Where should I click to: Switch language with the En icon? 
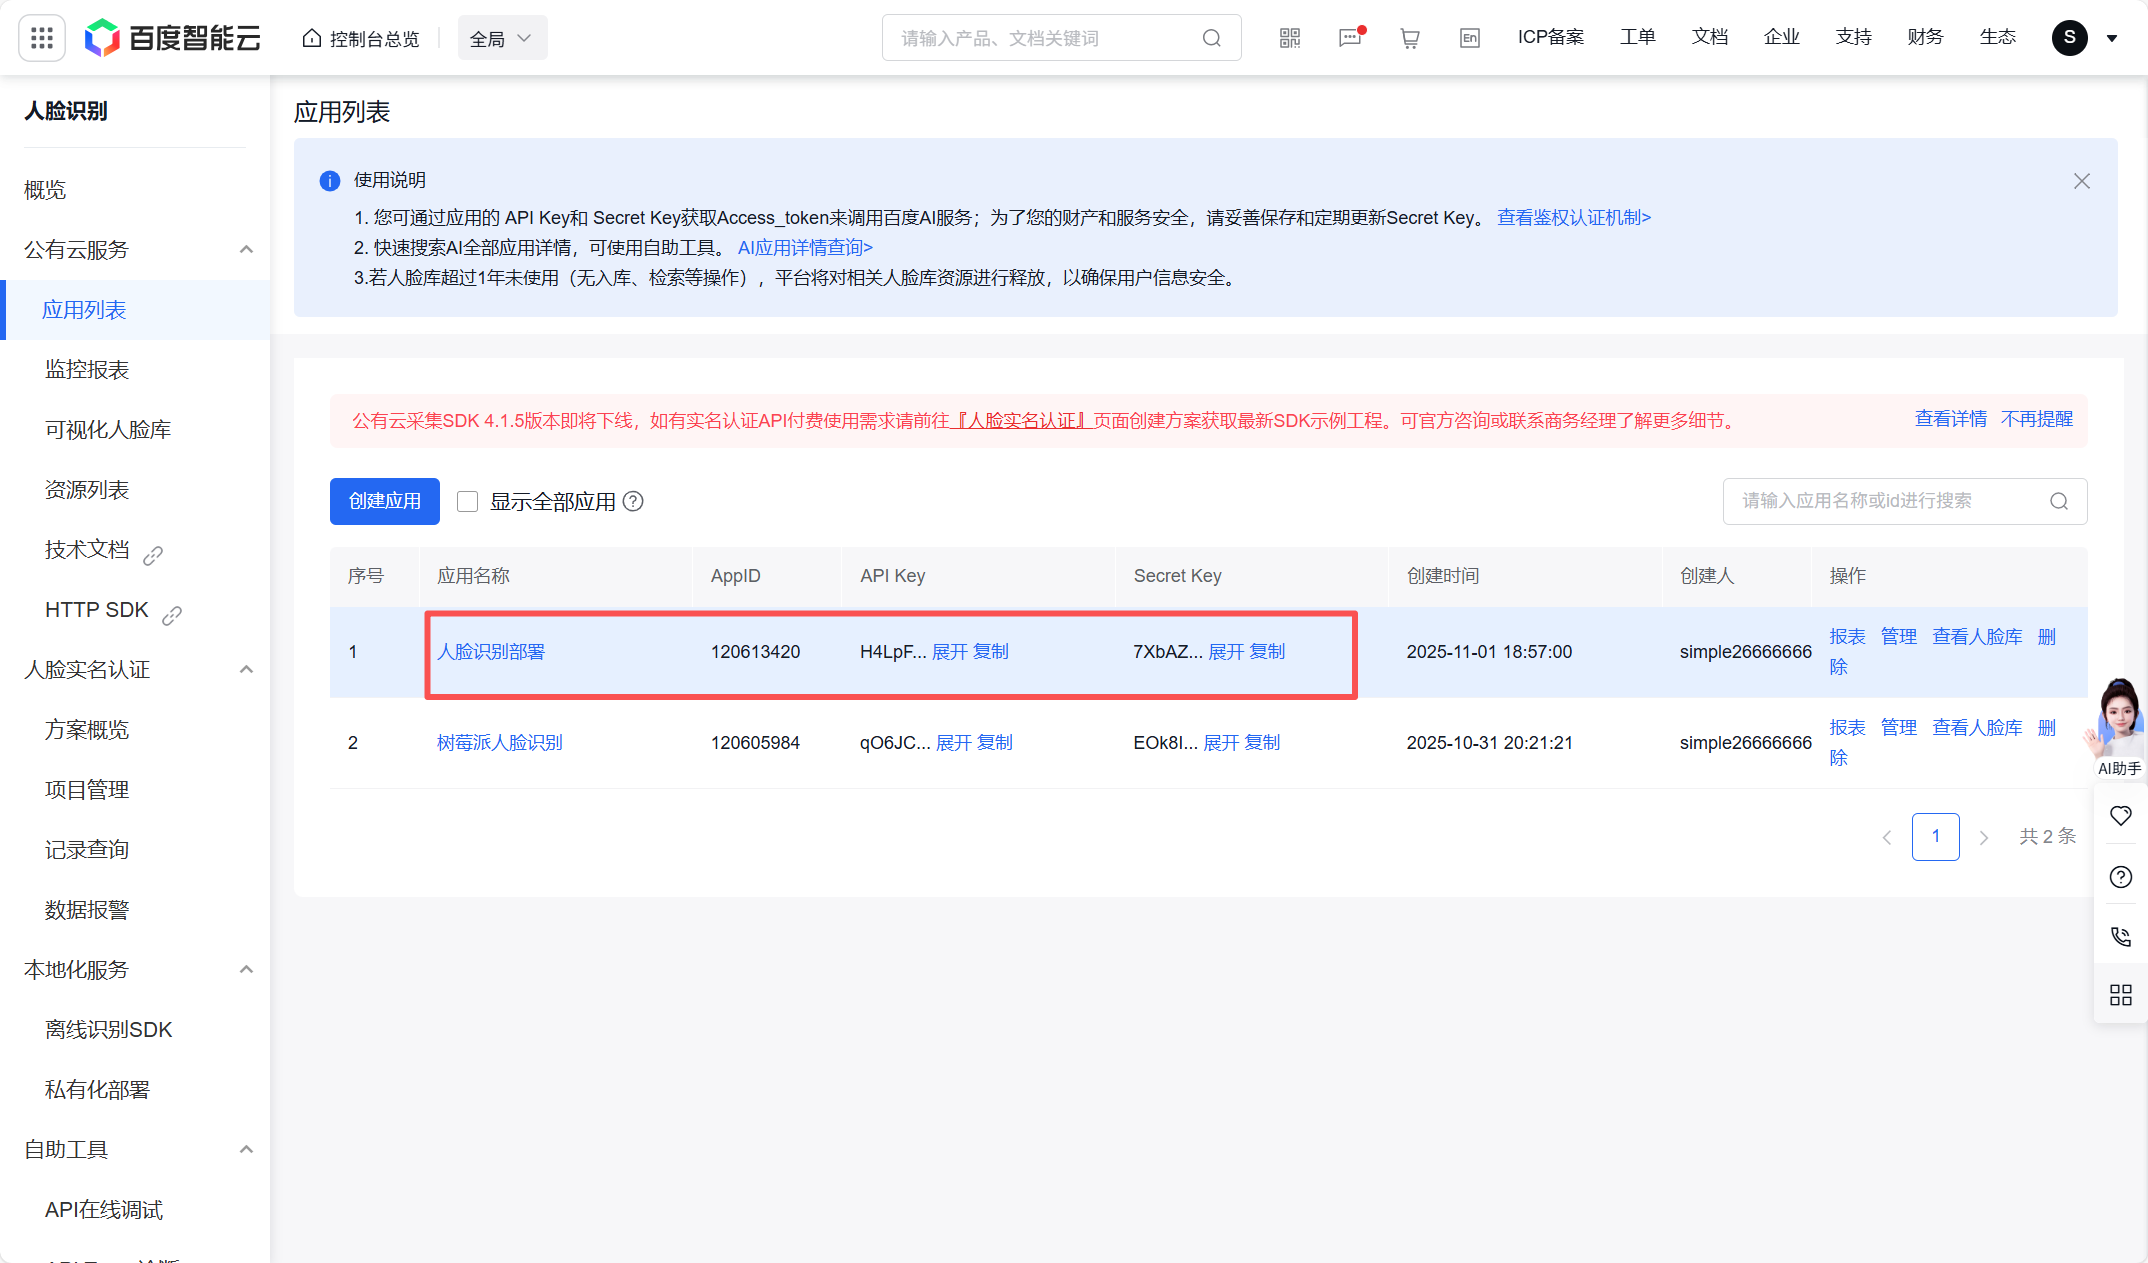pyautogui.click(x=1469, y=37)
